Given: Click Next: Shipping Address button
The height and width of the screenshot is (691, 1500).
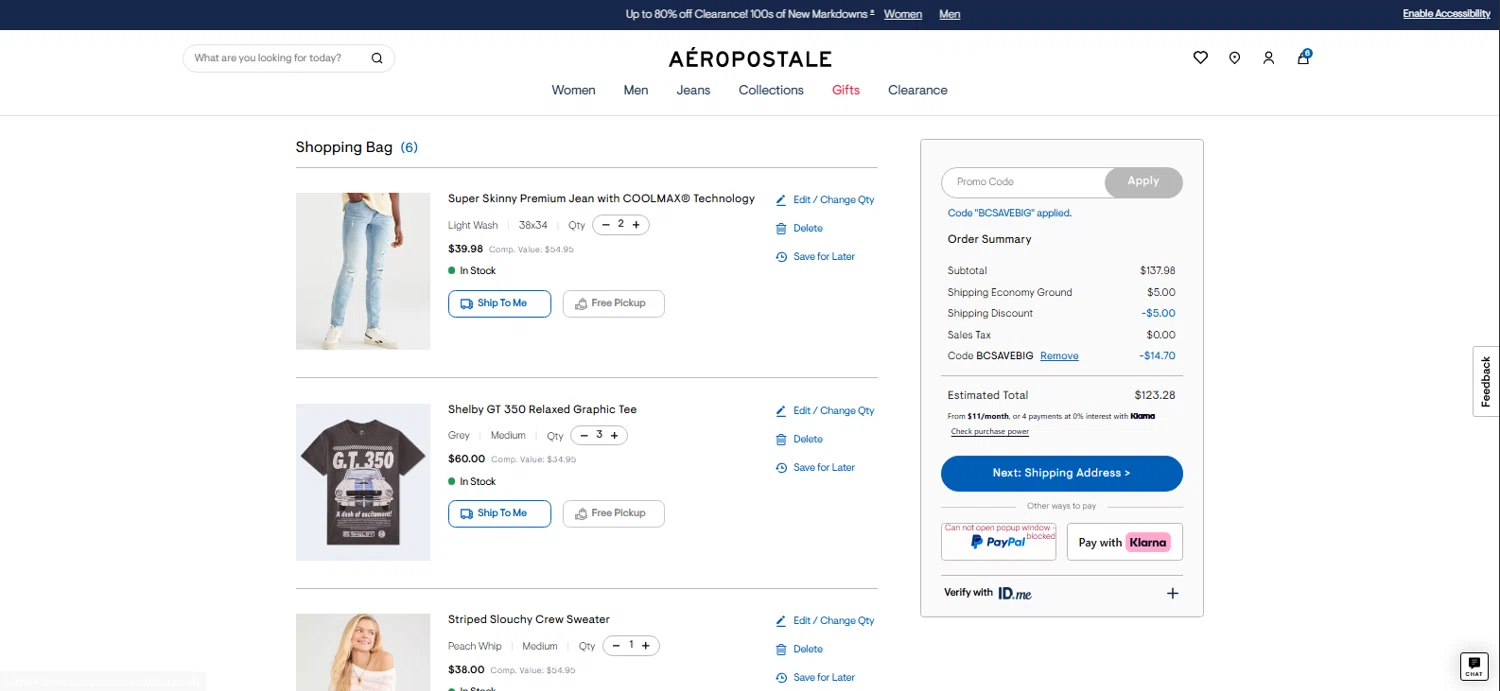Looking at the screenshot, I should coord(1062,473).
